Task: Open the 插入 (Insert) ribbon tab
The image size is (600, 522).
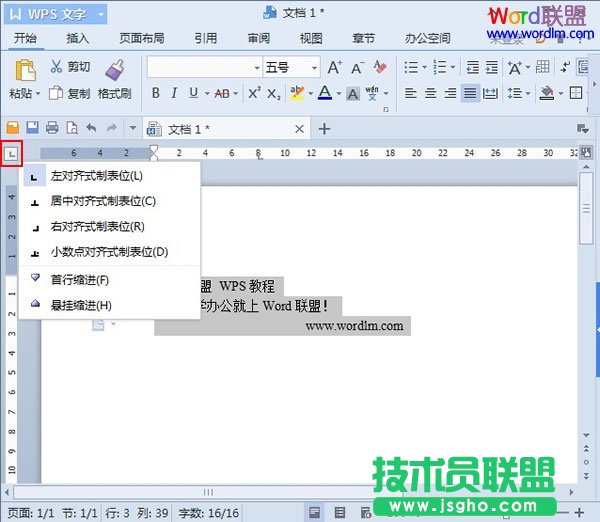Action: click(77, 38)
